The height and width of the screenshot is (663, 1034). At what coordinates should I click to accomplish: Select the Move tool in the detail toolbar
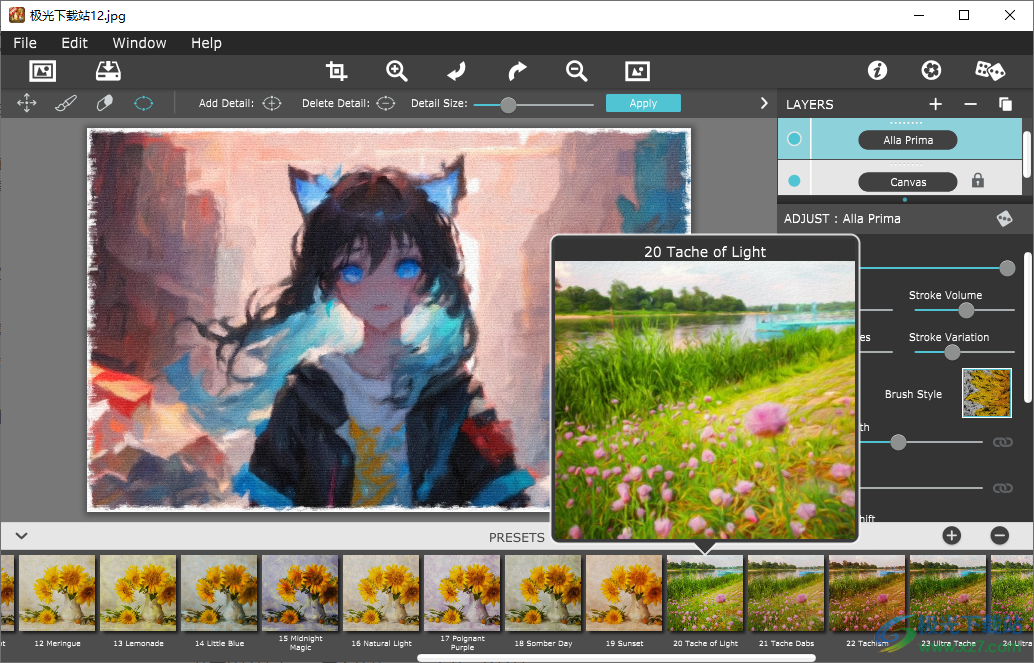26,102
